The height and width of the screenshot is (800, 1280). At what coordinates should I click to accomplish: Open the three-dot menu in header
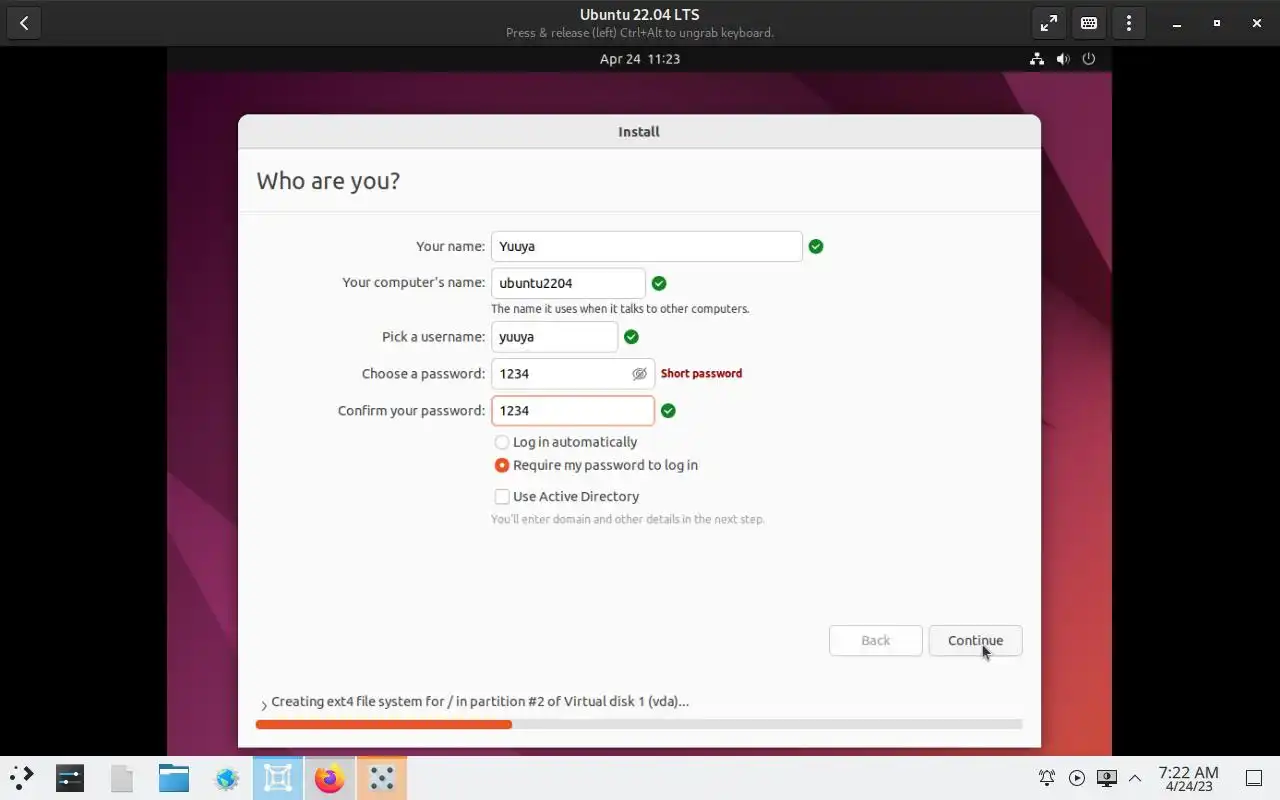pyautogui.click(x=1129, y=23)
